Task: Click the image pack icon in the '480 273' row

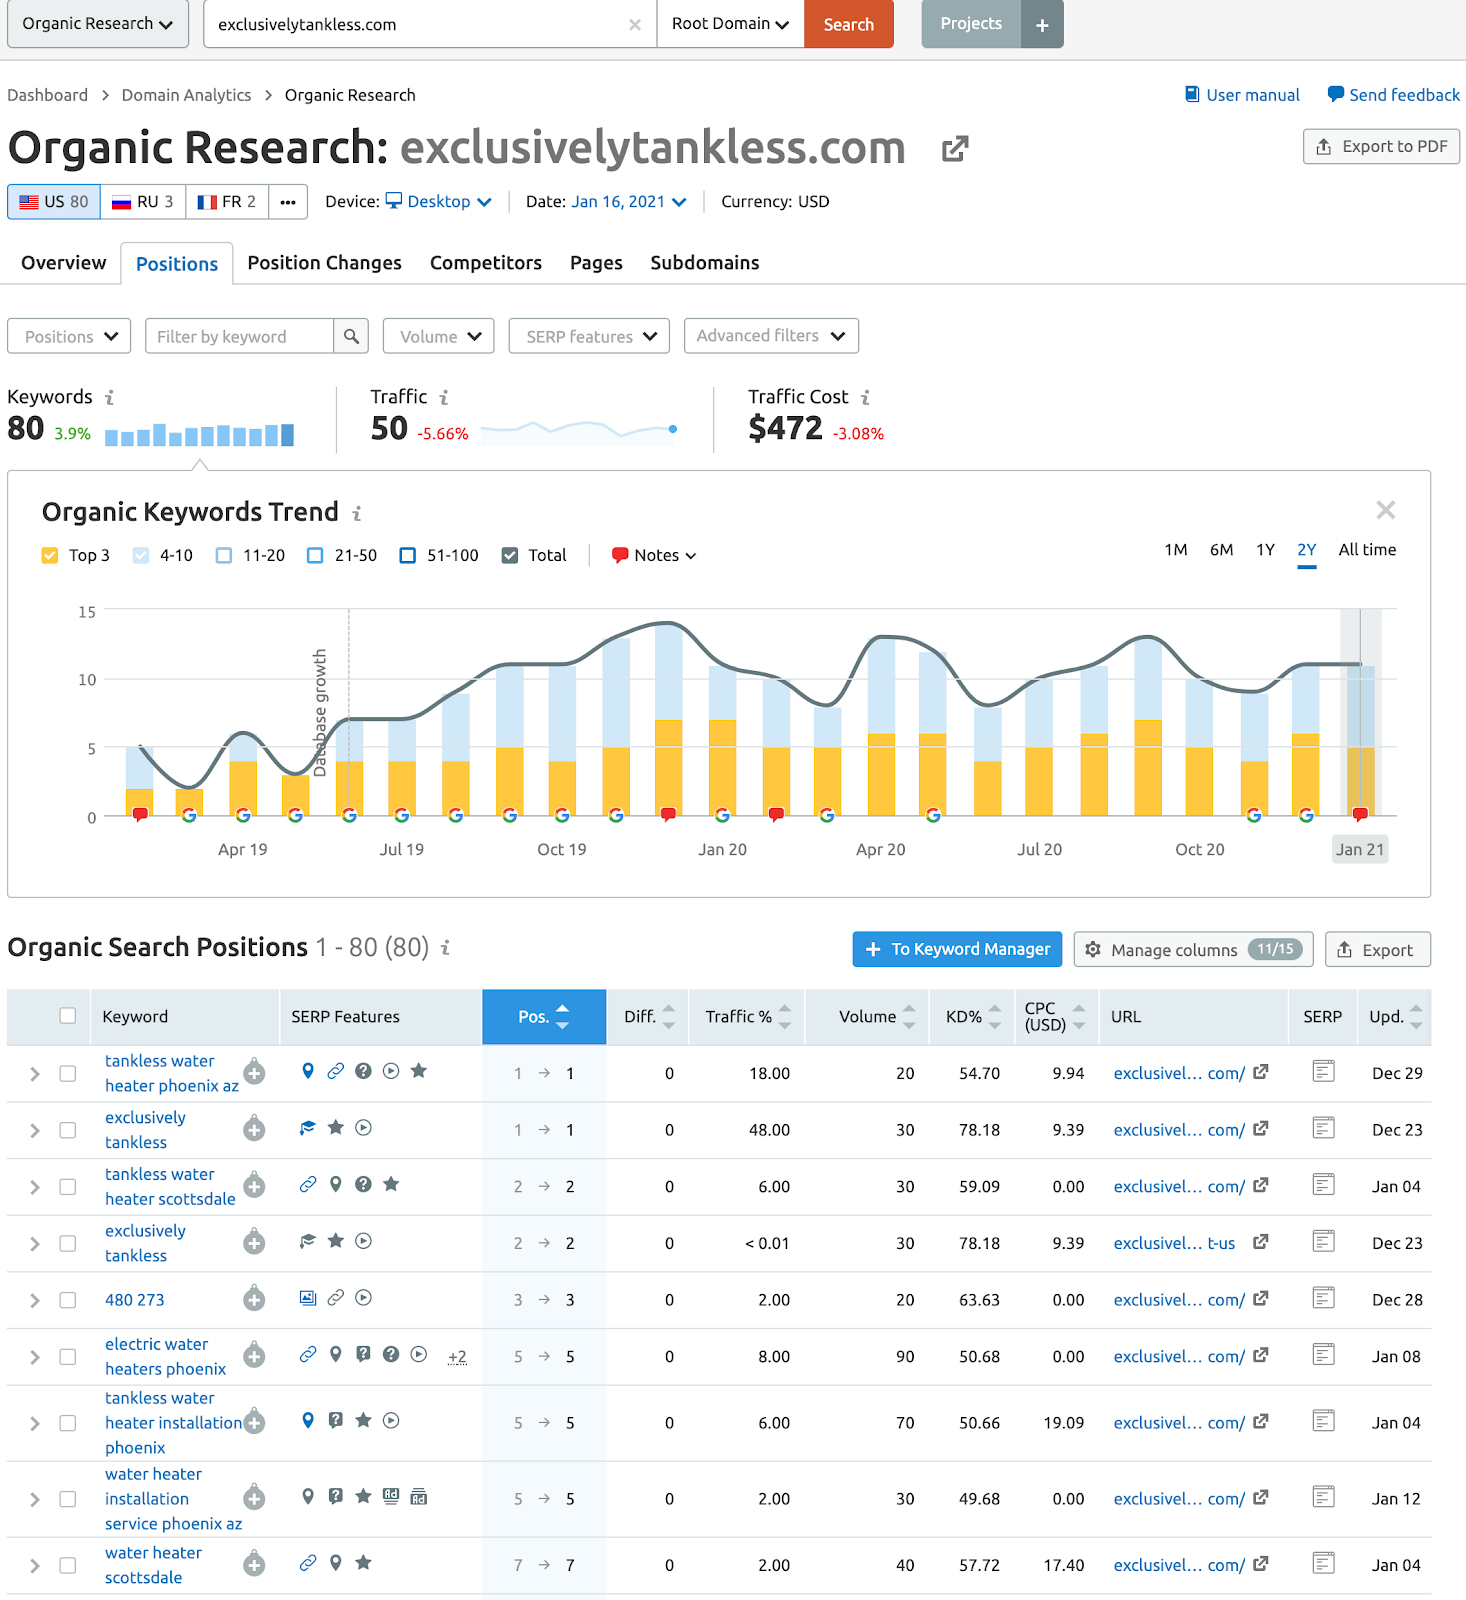Action: (x=308, y=1298)
